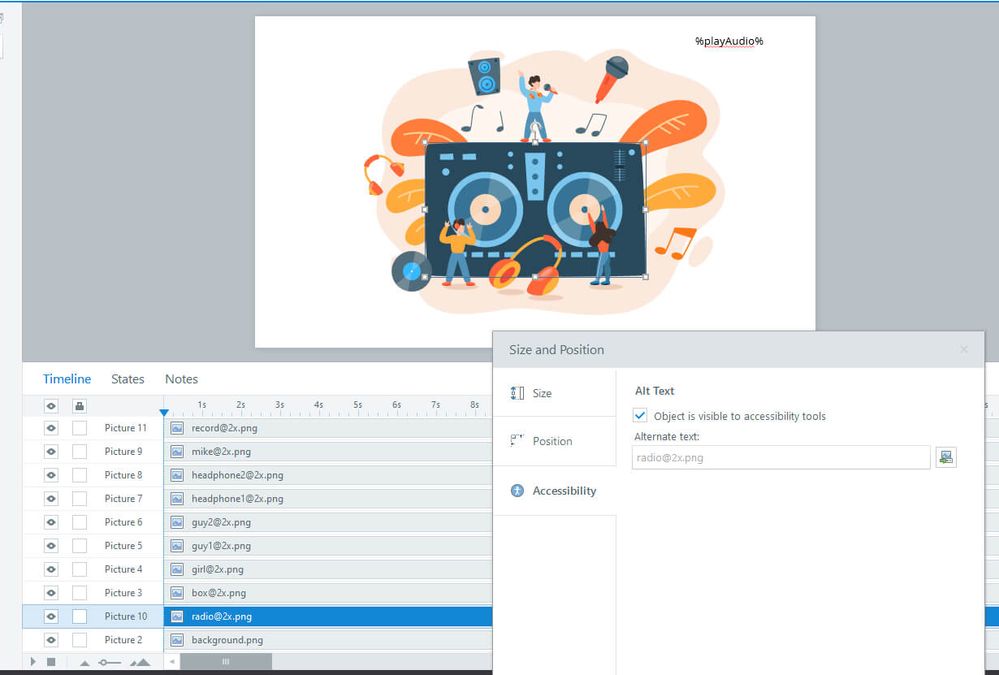Zoom out timeline using small mountain icon
The height and width of the screenshot is (675, 999).
pos(85,663)
